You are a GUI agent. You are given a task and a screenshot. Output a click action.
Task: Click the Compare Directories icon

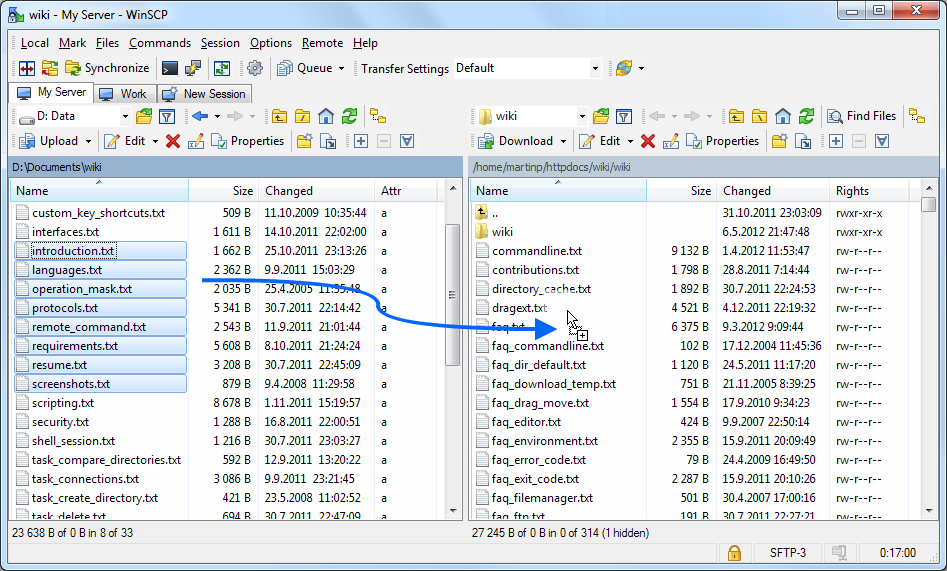tap(26, 68)
